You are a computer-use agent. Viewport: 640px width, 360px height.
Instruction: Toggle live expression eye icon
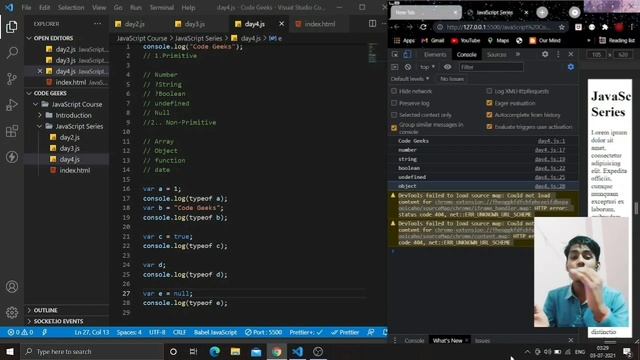pyautogui.click(x=447, y=67)
